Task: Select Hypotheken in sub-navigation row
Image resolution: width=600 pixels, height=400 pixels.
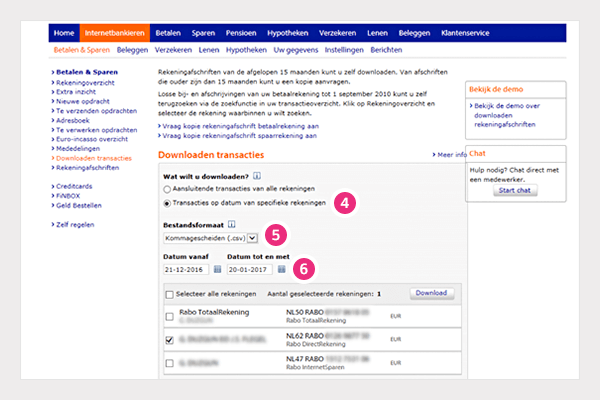Action: tap(246, 50)
